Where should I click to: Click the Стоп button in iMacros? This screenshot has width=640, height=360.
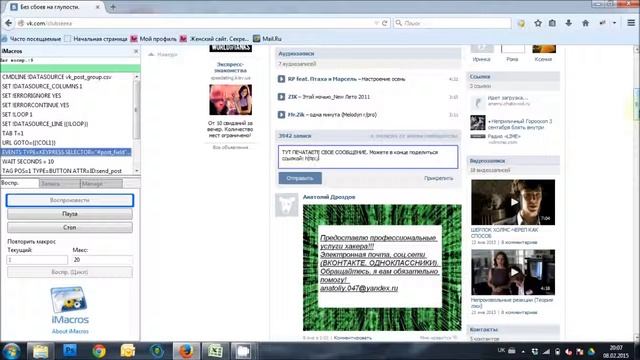coord(70,227)
